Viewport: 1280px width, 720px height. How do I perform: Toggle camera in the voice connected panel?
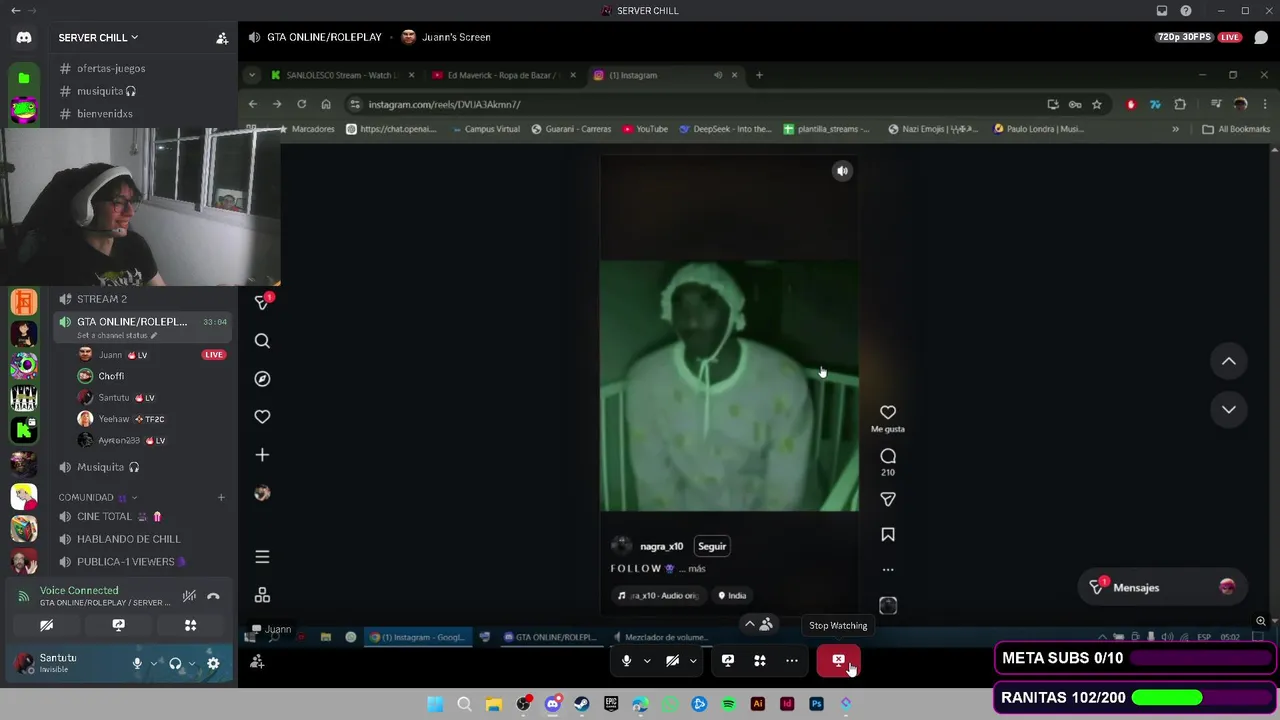pos(46,626)
